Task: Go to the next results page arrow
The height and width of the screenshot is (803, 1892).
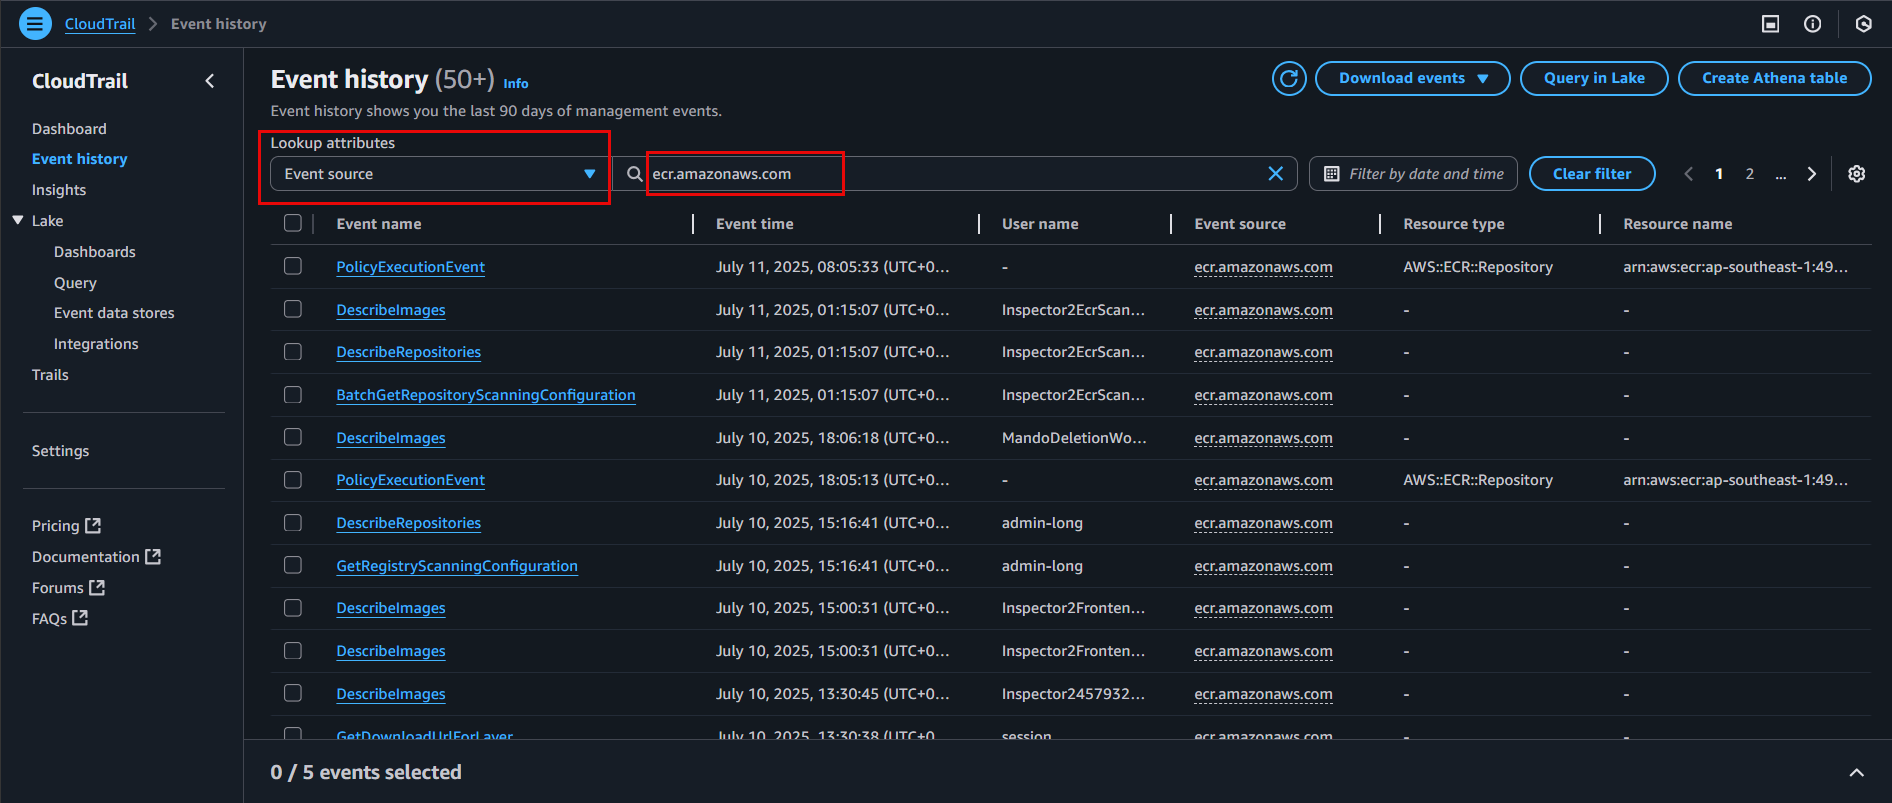Action: [x=1812, y=174]
